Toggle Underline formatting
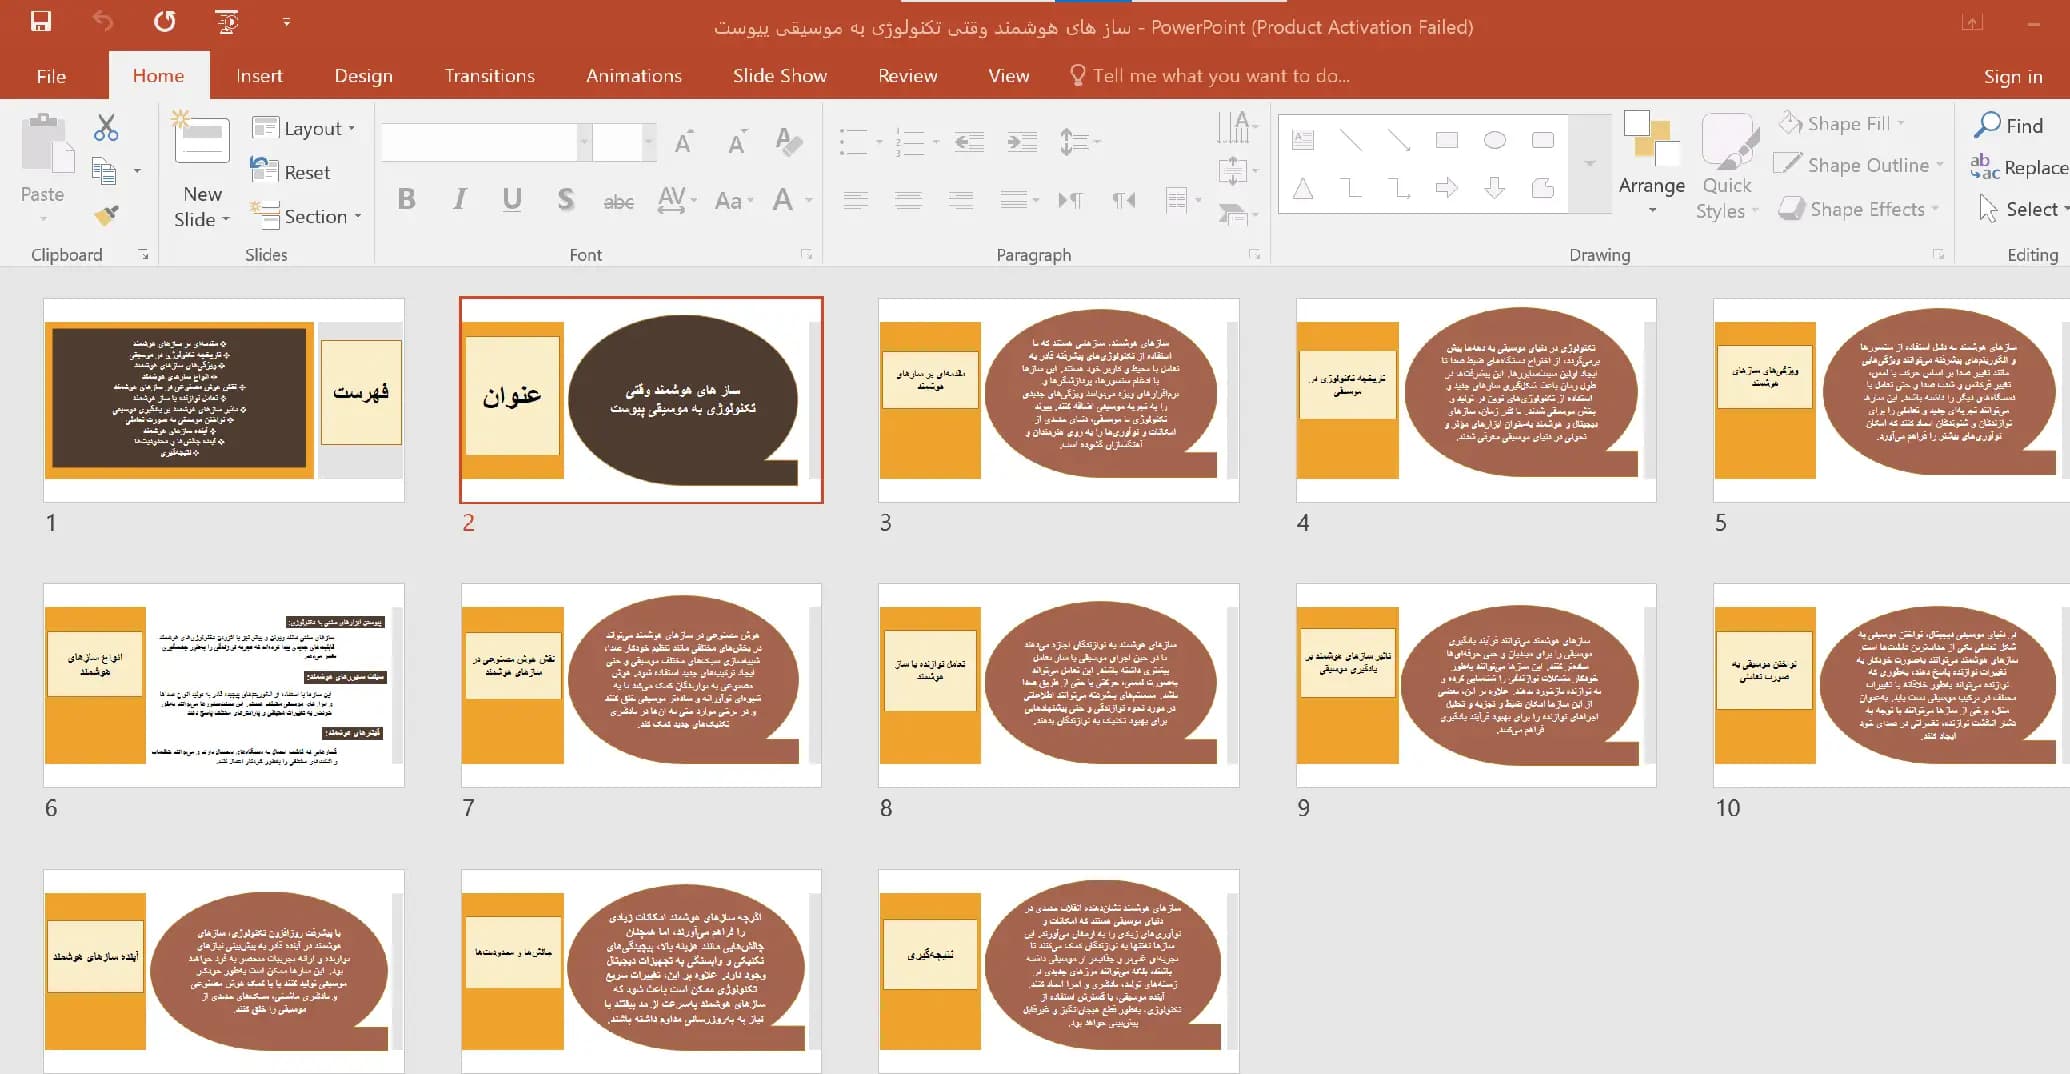Screen dimensions: 2070x1074 click(512, 199)
